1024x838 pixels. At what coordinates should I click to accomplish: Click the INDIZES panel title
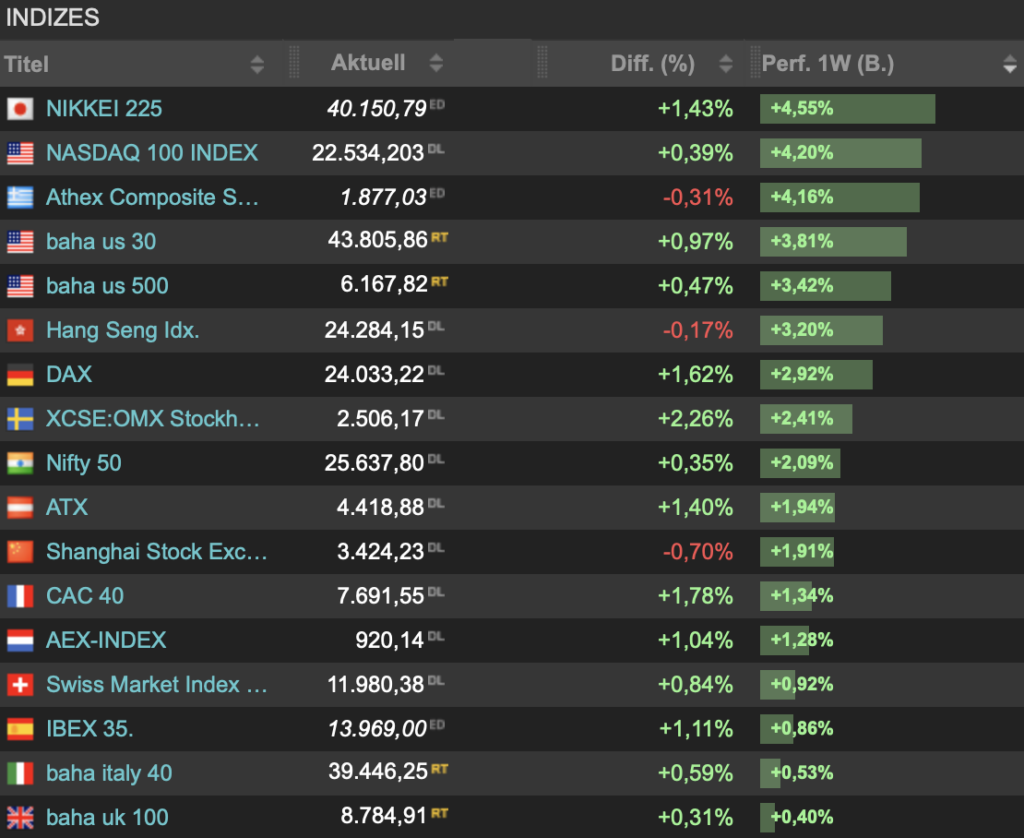click(x=52, y=18)
